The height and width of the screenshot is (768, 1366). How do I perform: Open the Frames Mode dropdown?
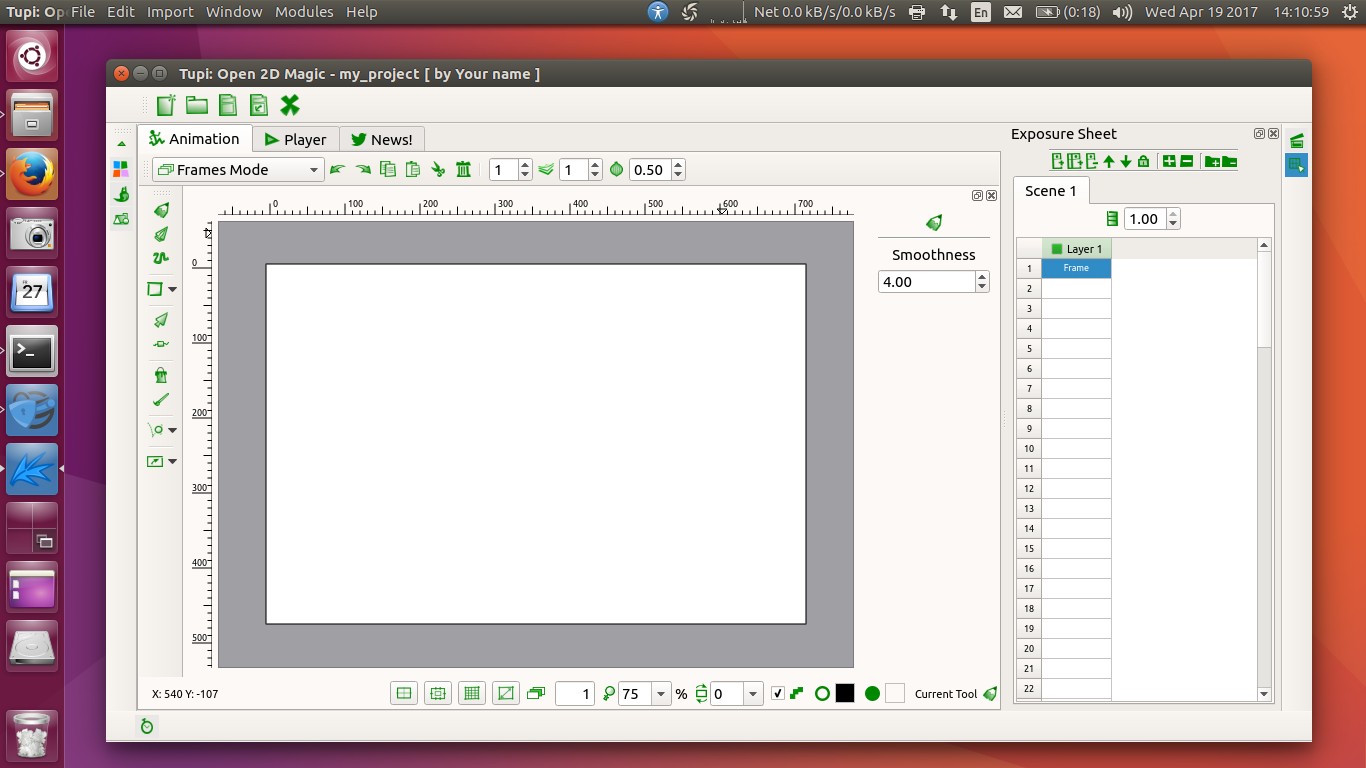(x=236, y=169)
